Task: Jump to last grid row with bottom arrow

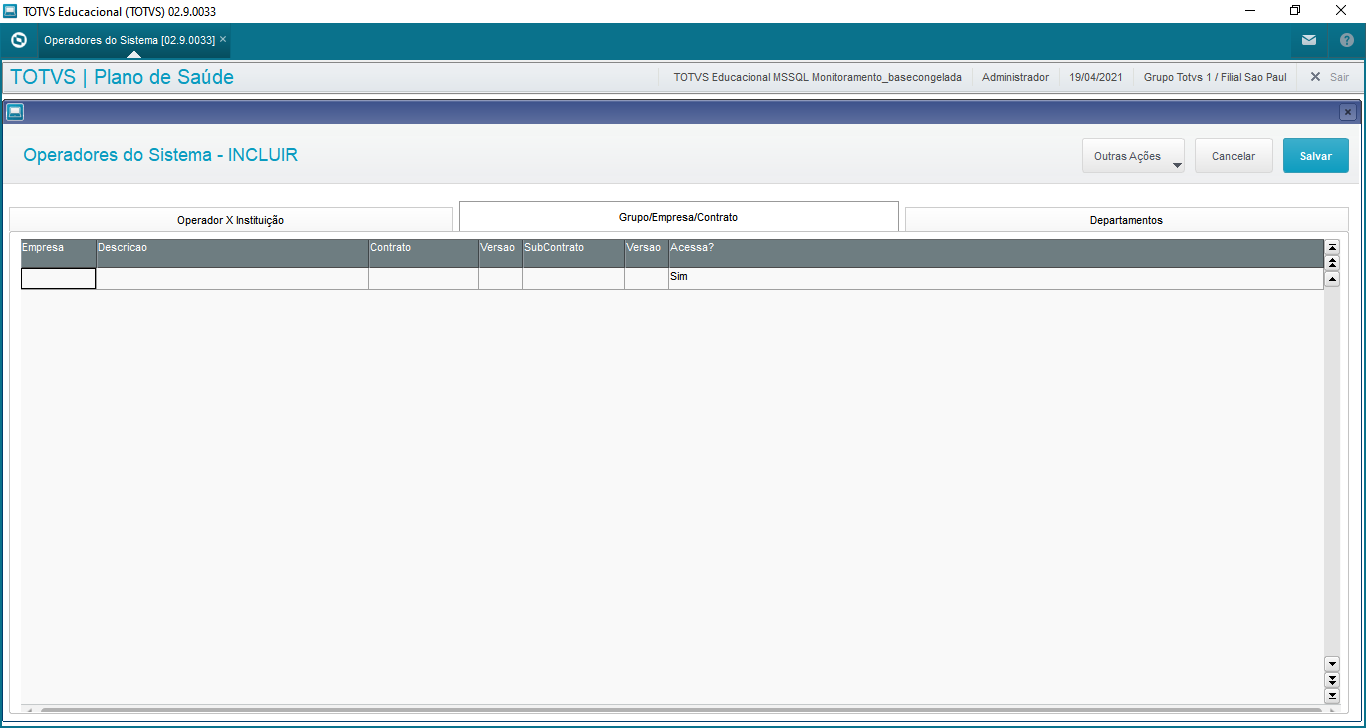Action: 1332,696
